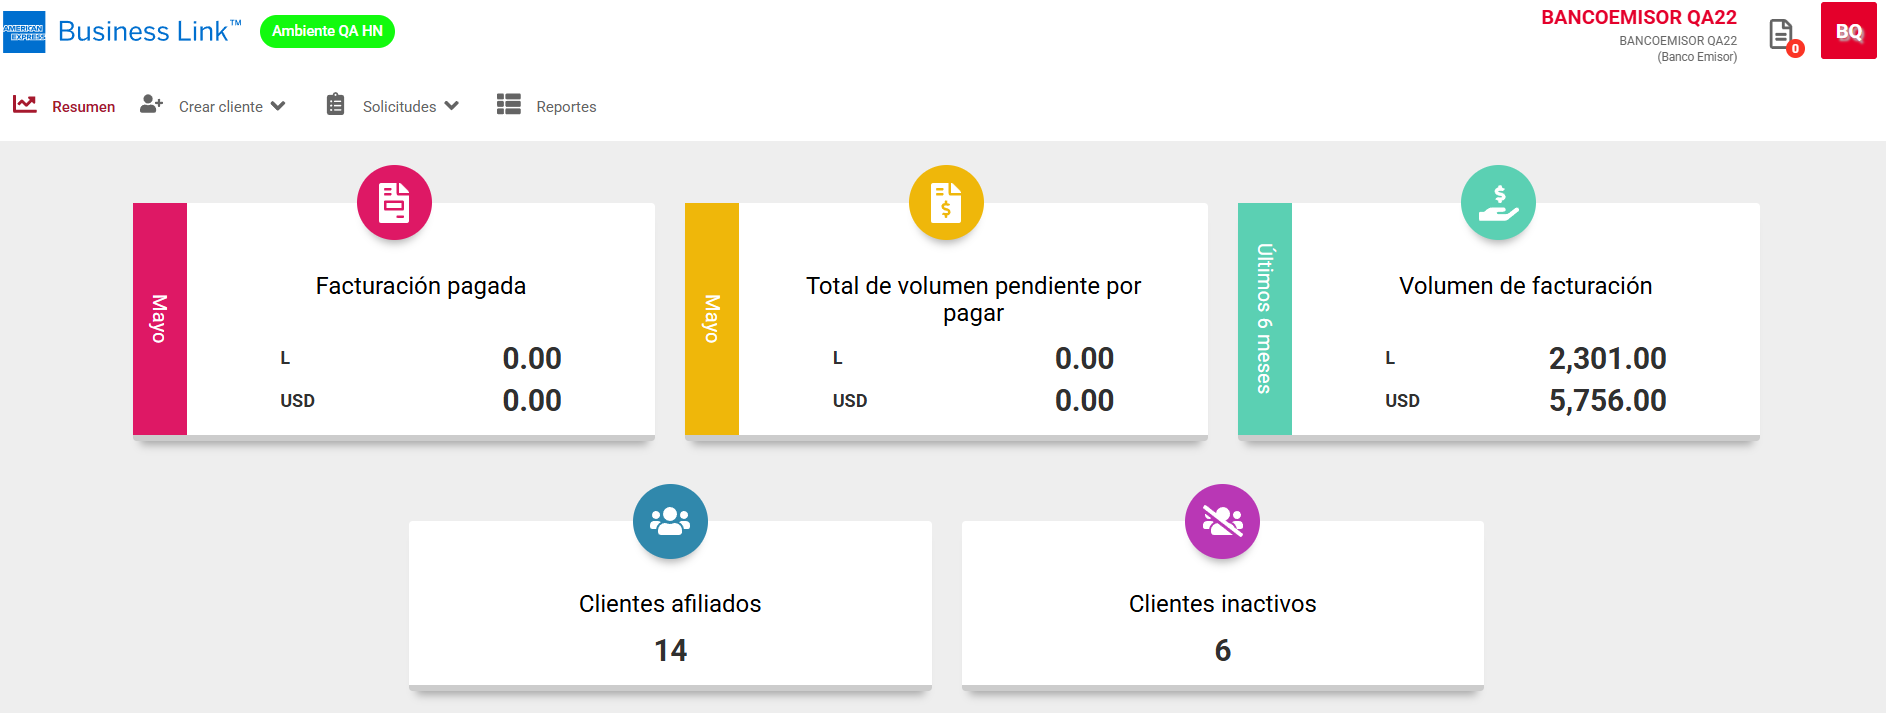This screenshot has height=713, width=1886.
Task: Open the Clientes afiliados card count
Action: pyautogui.click(x=670, y=650)
